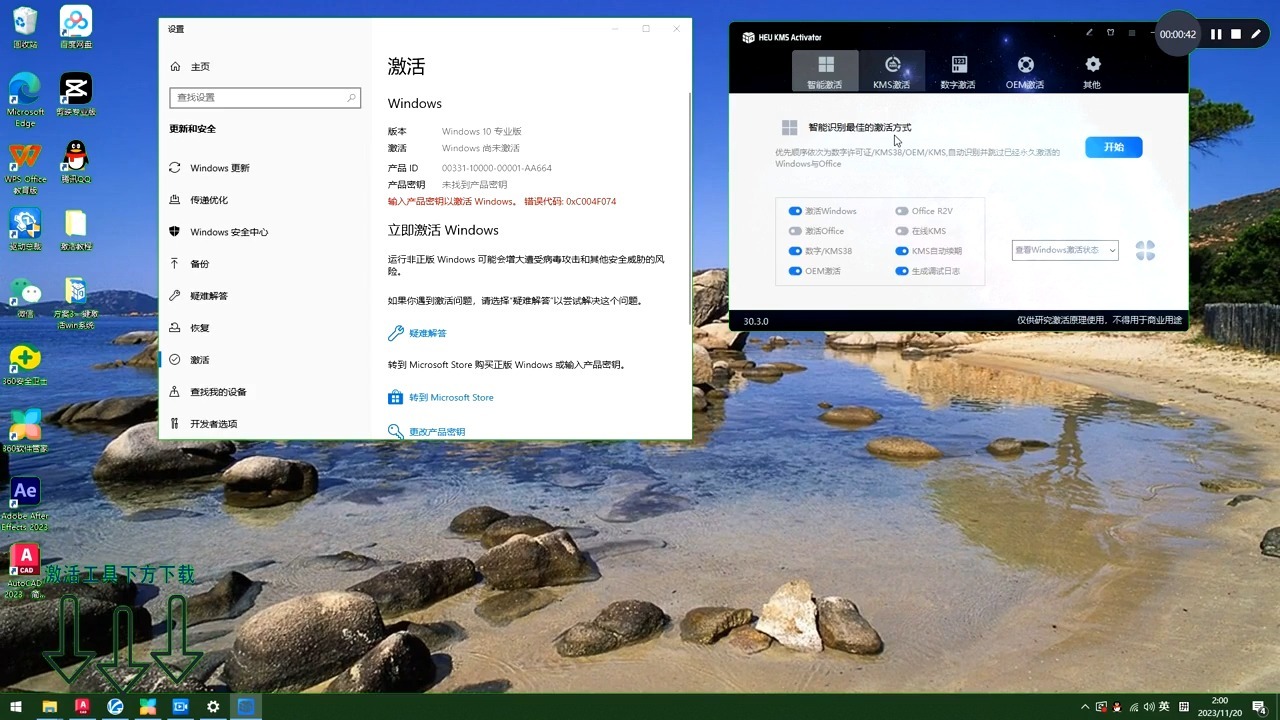This screenshot has height=720, width=1280.
Task: Open the 360安全卫士 desktop icon
Action: coord(25,365)
